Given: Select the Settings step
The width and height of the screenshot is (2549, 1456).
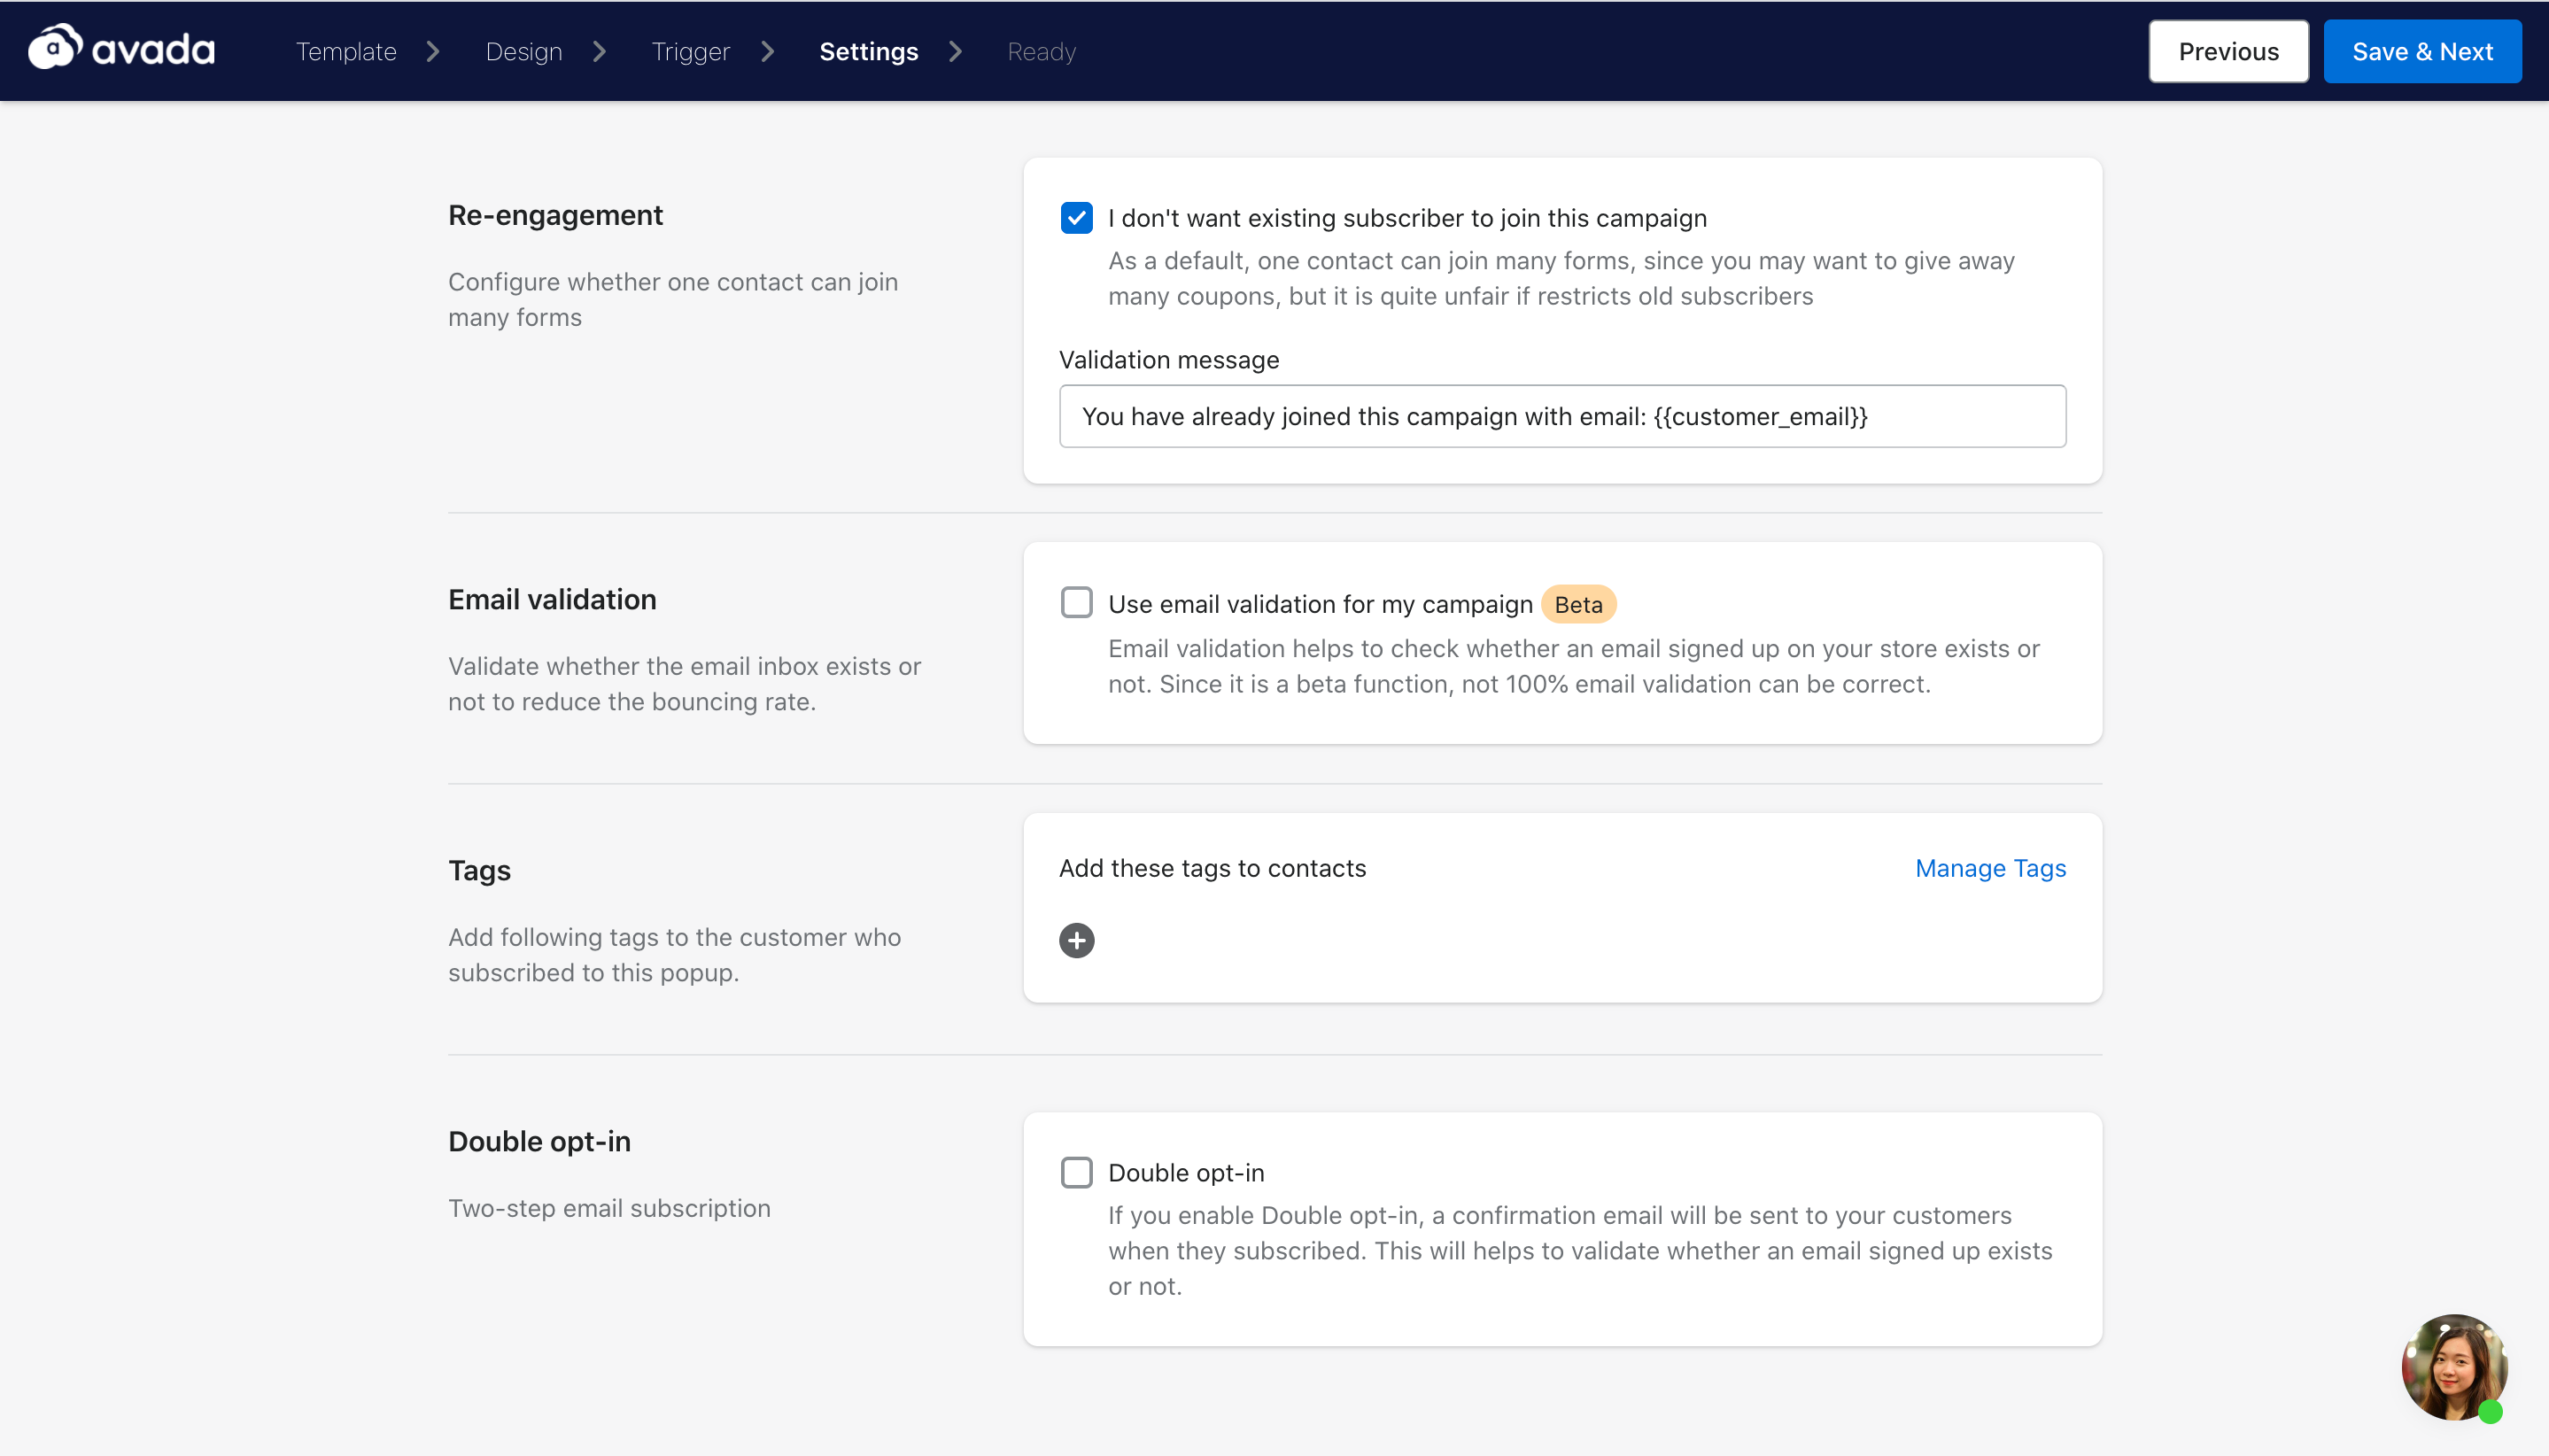Looking at the screenshot, I should [868, 52].
